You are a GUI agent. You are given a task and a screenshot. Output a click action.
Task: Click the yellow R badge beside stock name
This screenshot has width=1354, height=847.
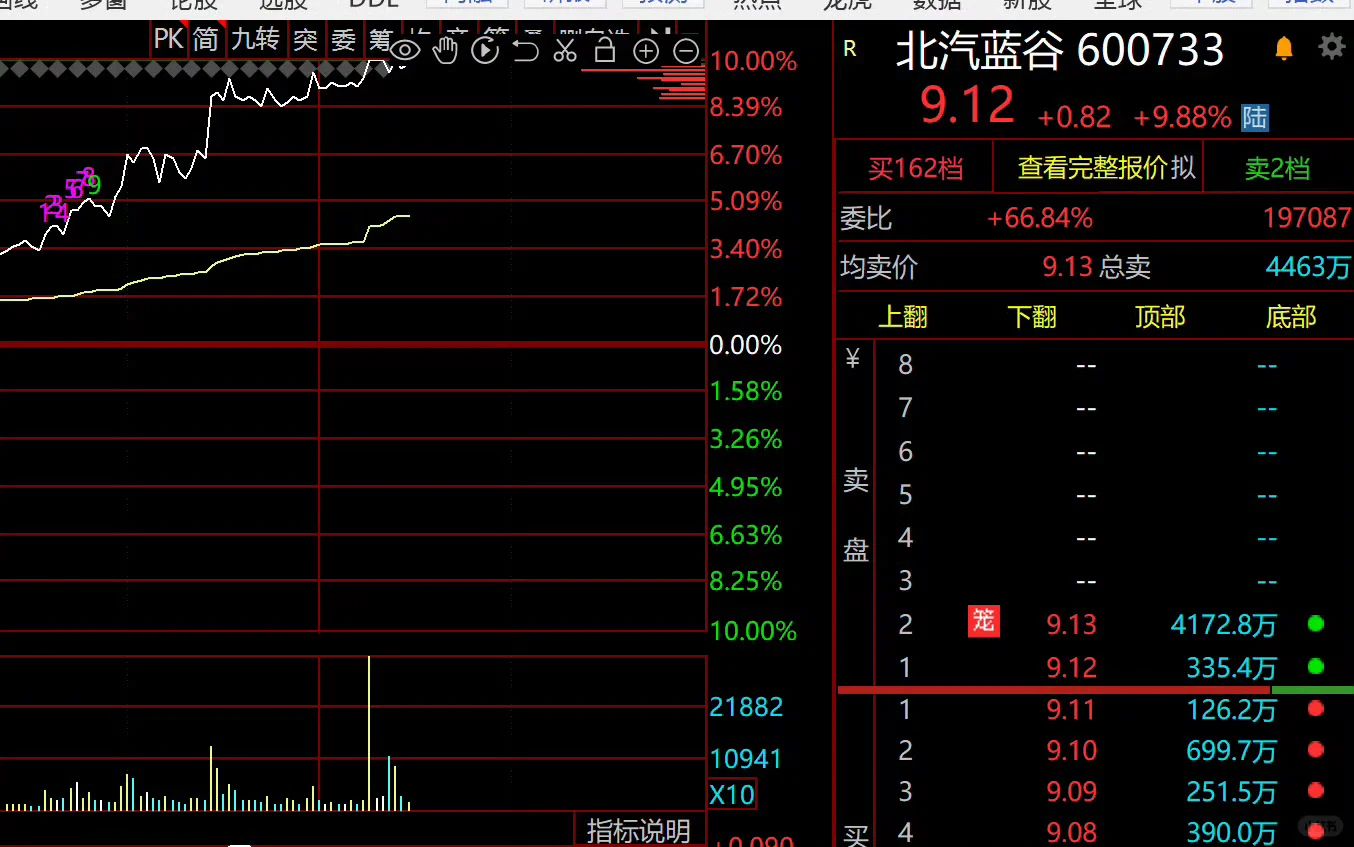pyautogui.click(x=850, y=48)
